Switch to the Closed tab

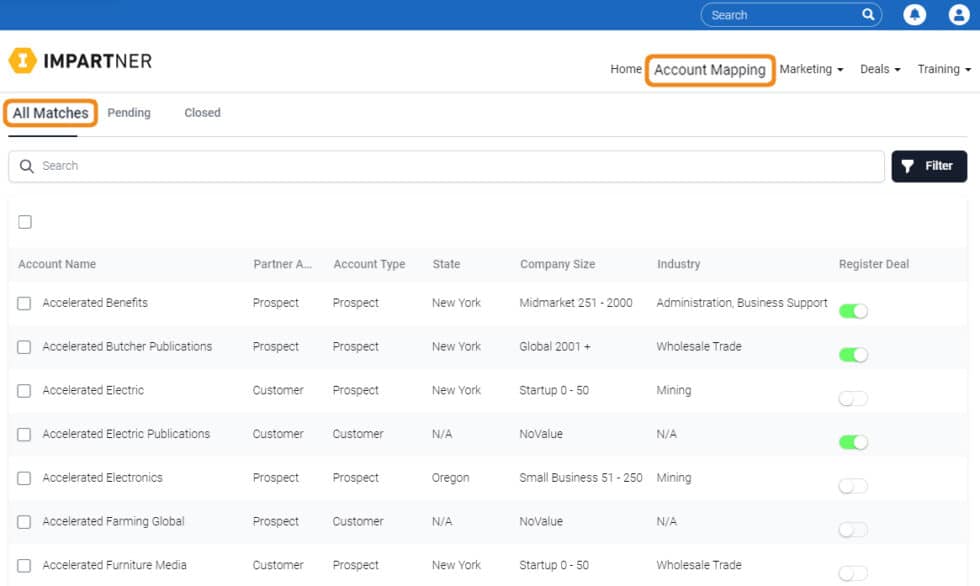(x=202, y=113)
